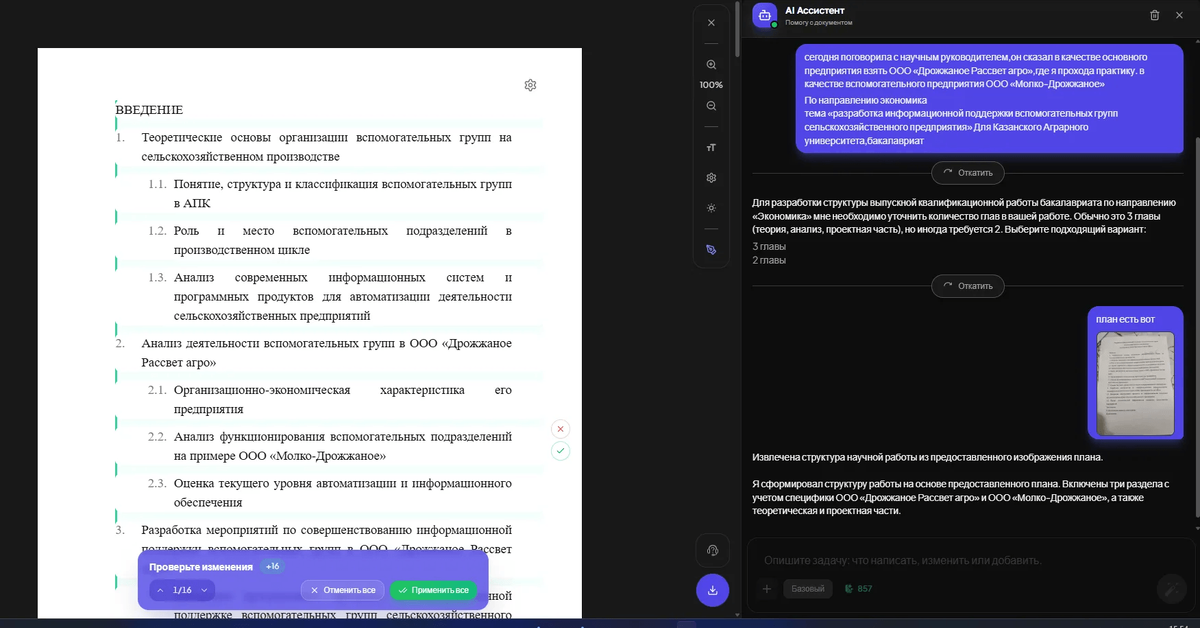Viewport: 1200px width, 628px height.
Task: Click the ВВЕДЕНИЕ heading
Action: pos(149,110)
